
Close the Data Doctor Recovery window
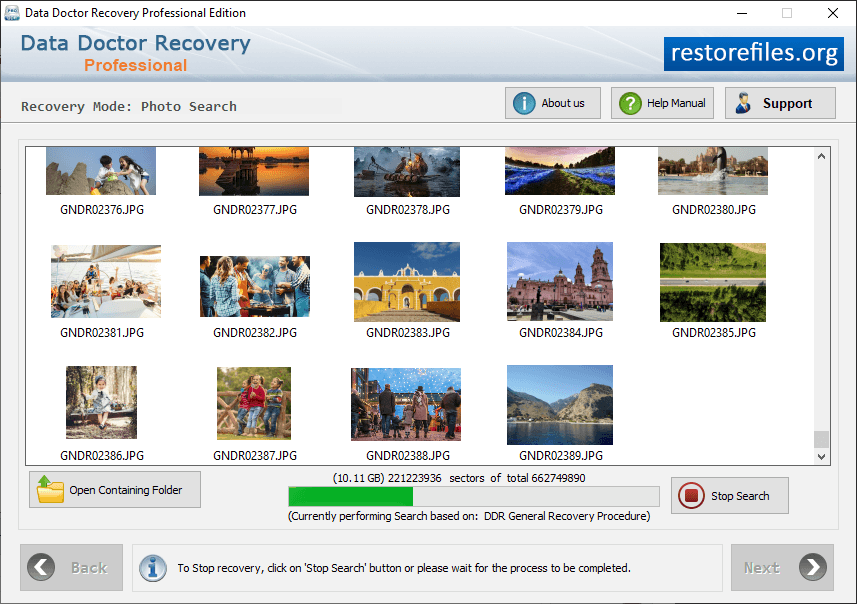pos(832,13)
